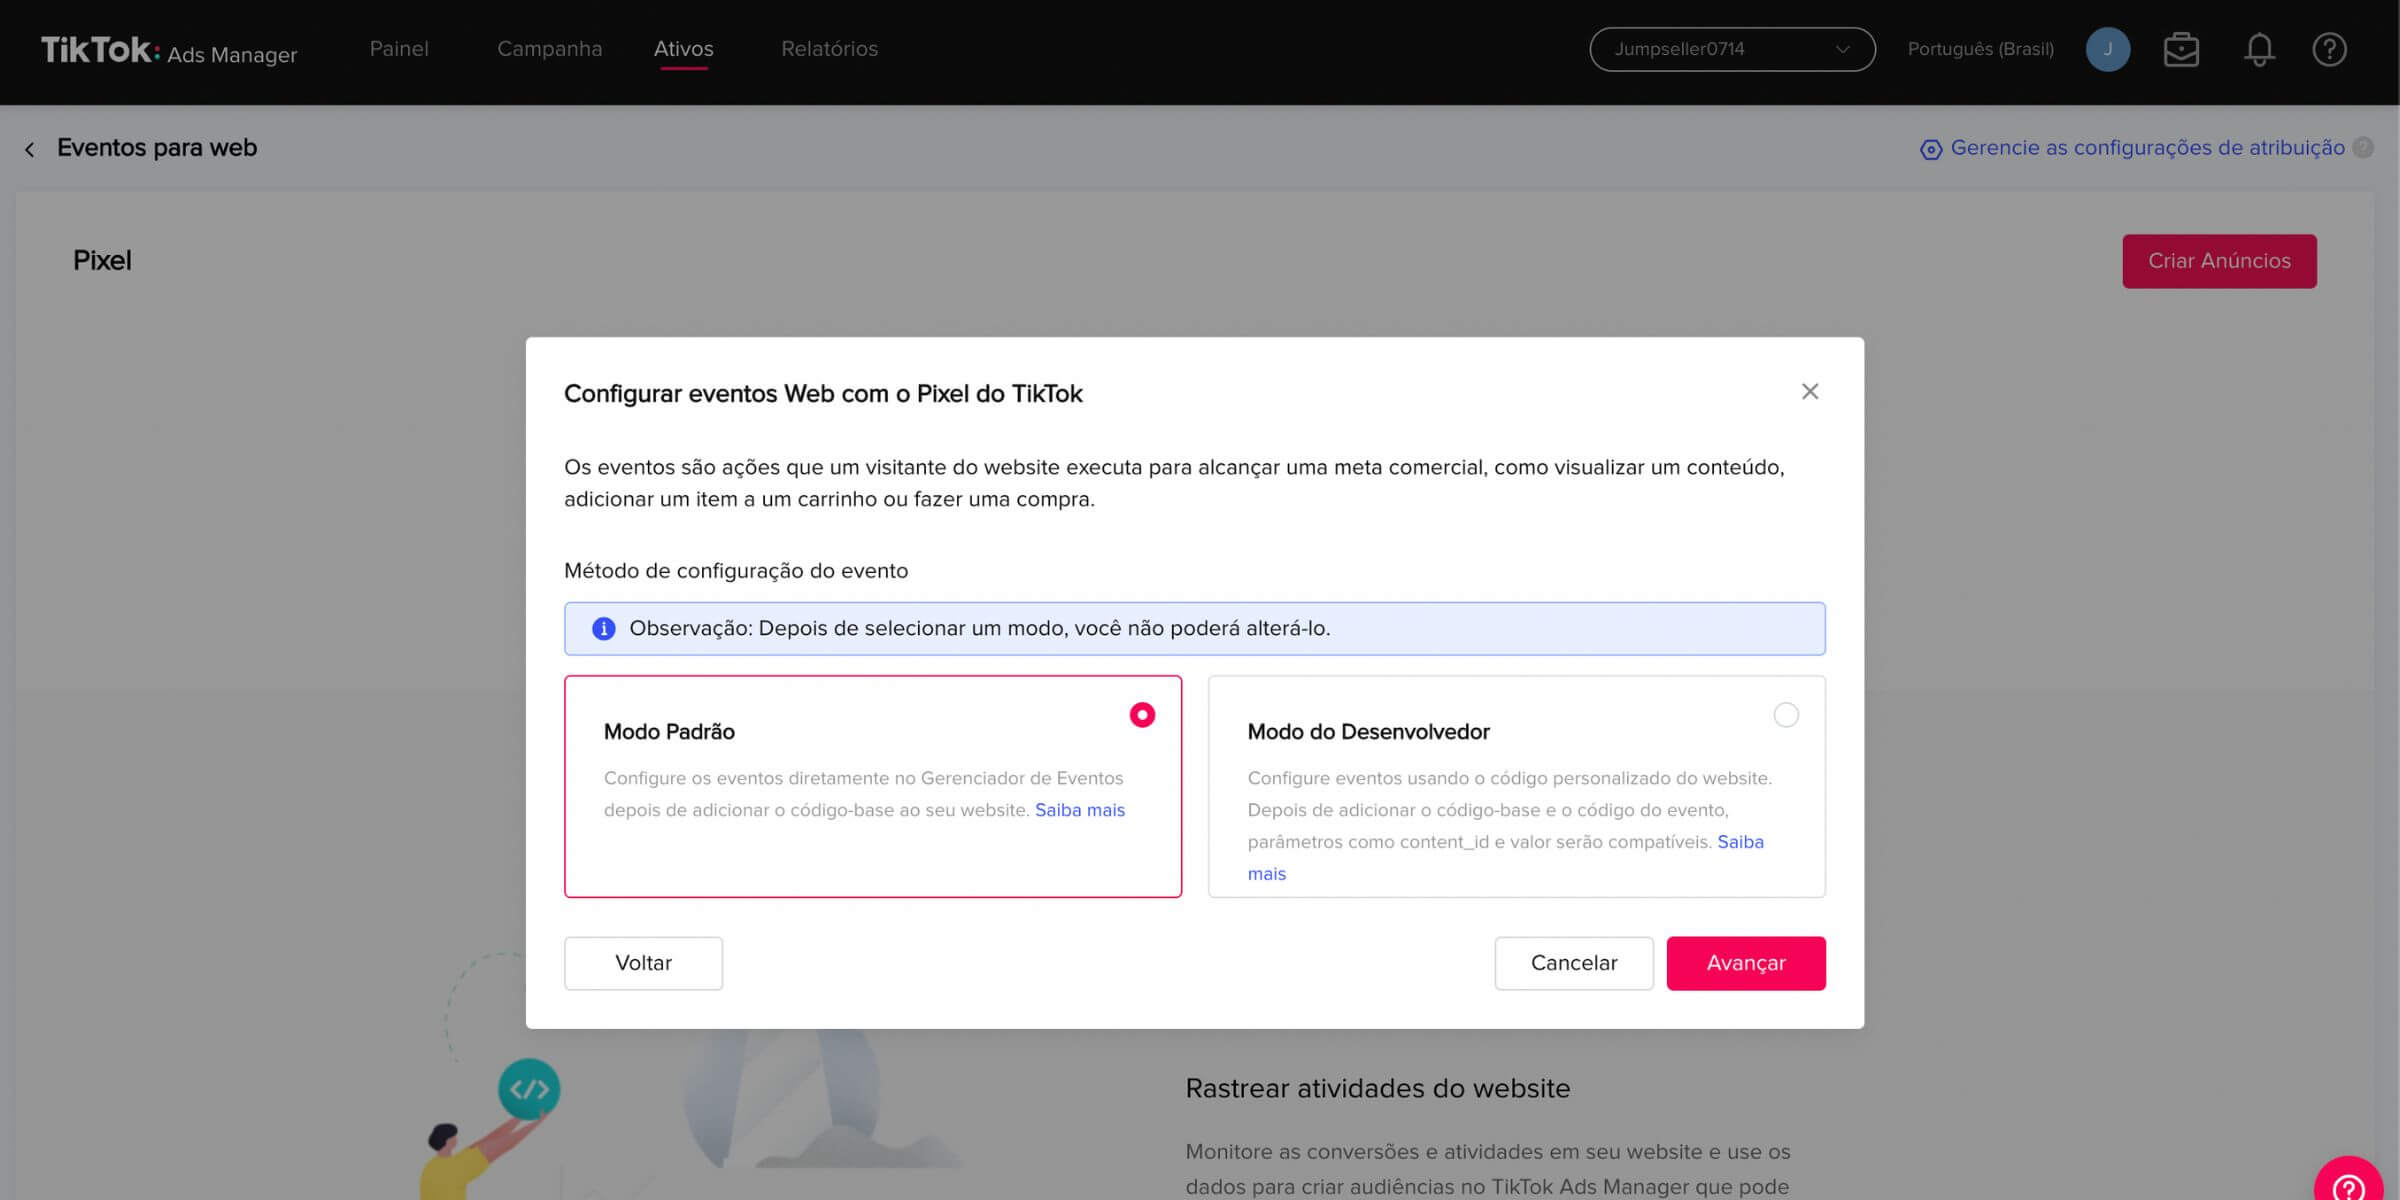Go back with the arrow beside Eventos para web
The width and height of the screenshot is (2400, 1200).
point(30,149)
